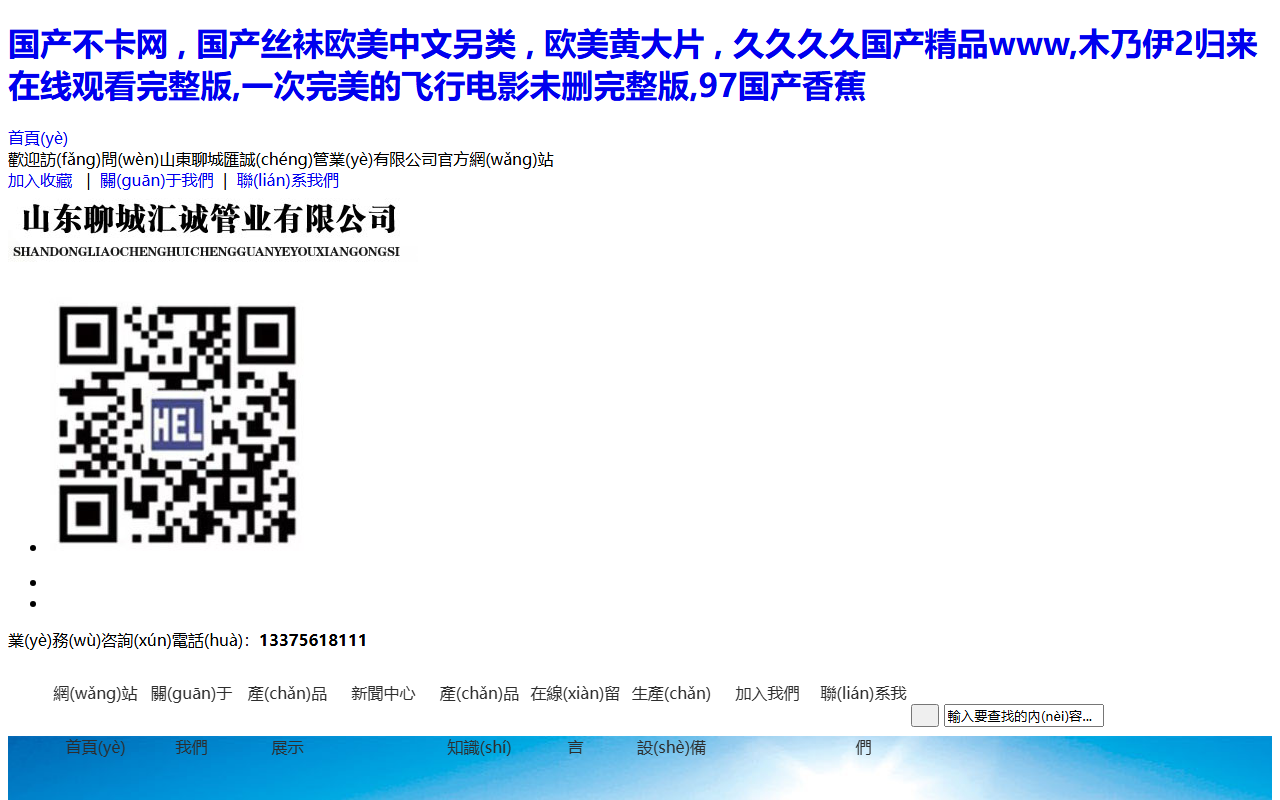Viewport: 1280px width, 800px height.
Task: Open the 關(guān)于我們 link in the top links row
Action: (157, 181)
